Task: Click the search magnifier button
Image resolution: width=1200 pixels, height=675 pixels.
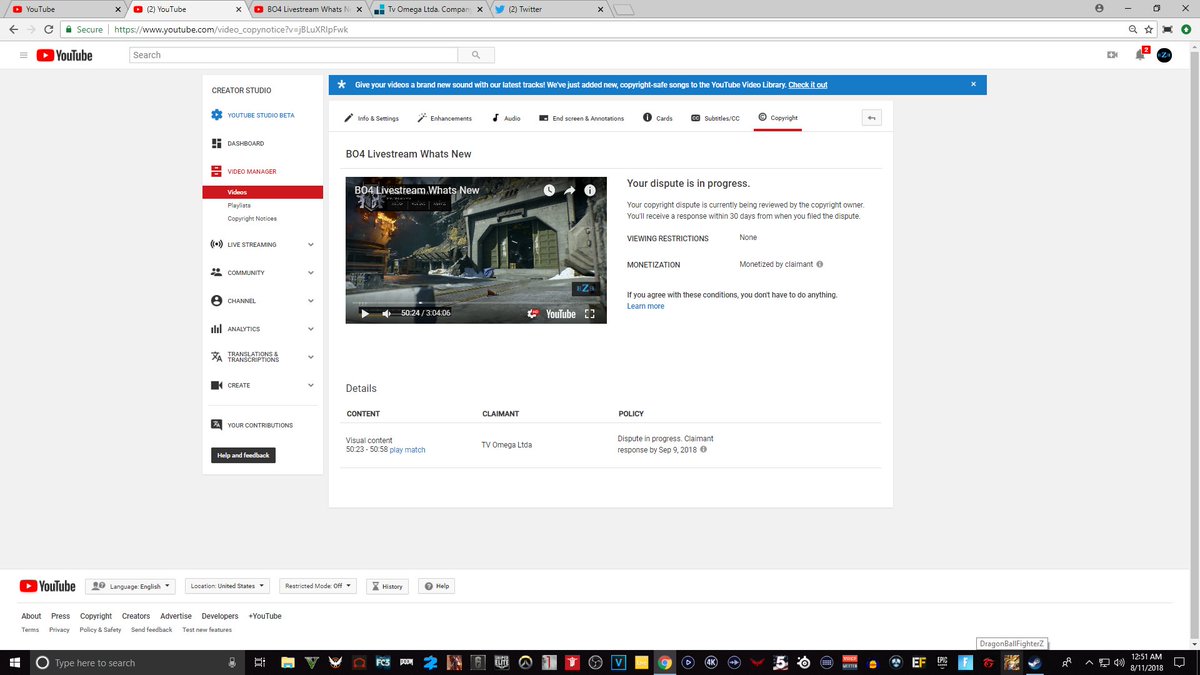Action: [x=476, y=55]
